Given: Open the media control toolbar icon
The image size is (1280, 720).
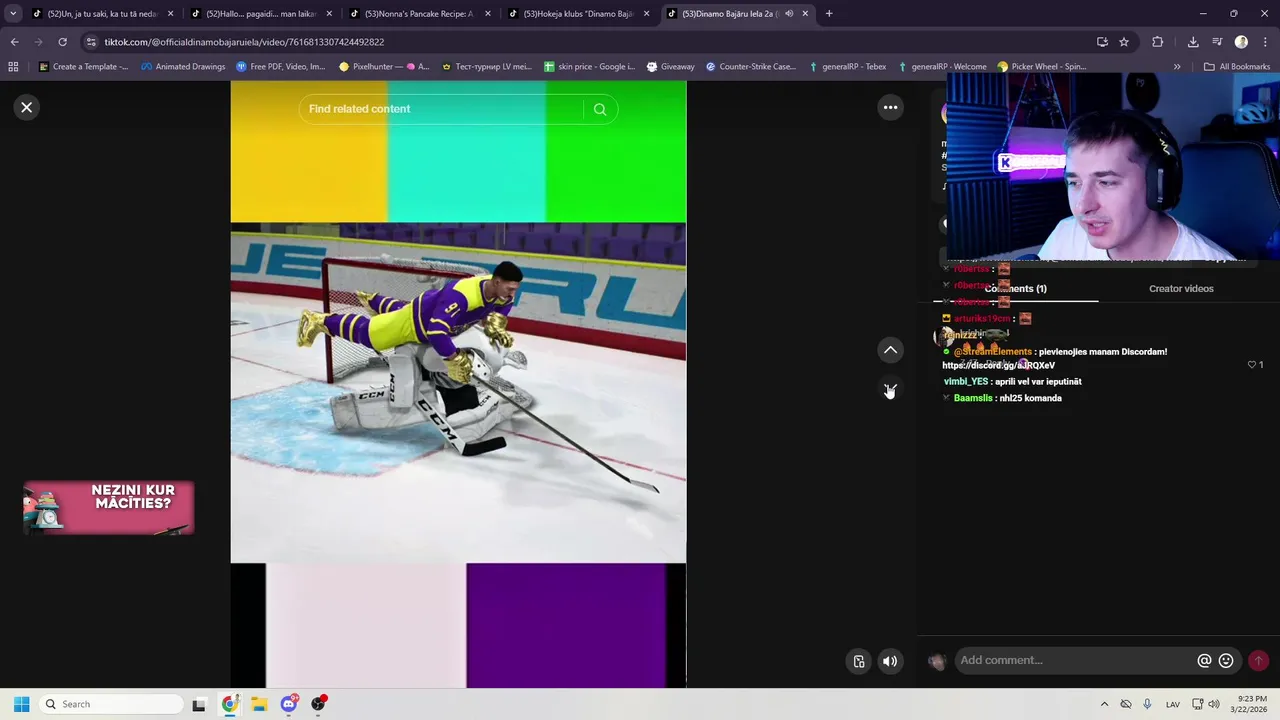Looking at the screenshot, I should click(x=1217, y=42).
